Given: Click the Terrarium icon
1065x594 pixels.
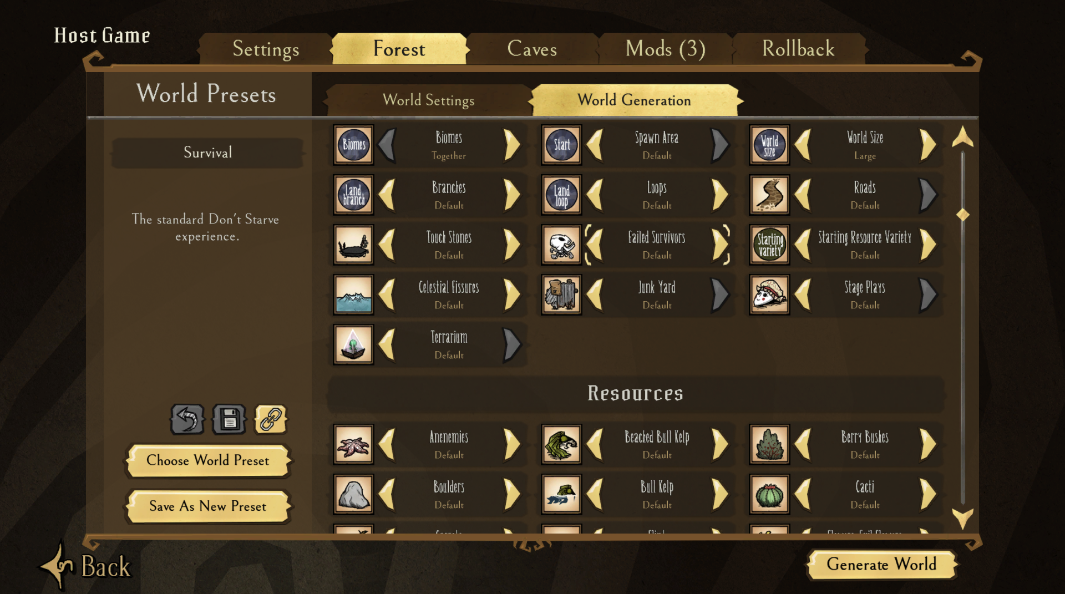Looking at the screenshot, I should [x=353, y=344].
